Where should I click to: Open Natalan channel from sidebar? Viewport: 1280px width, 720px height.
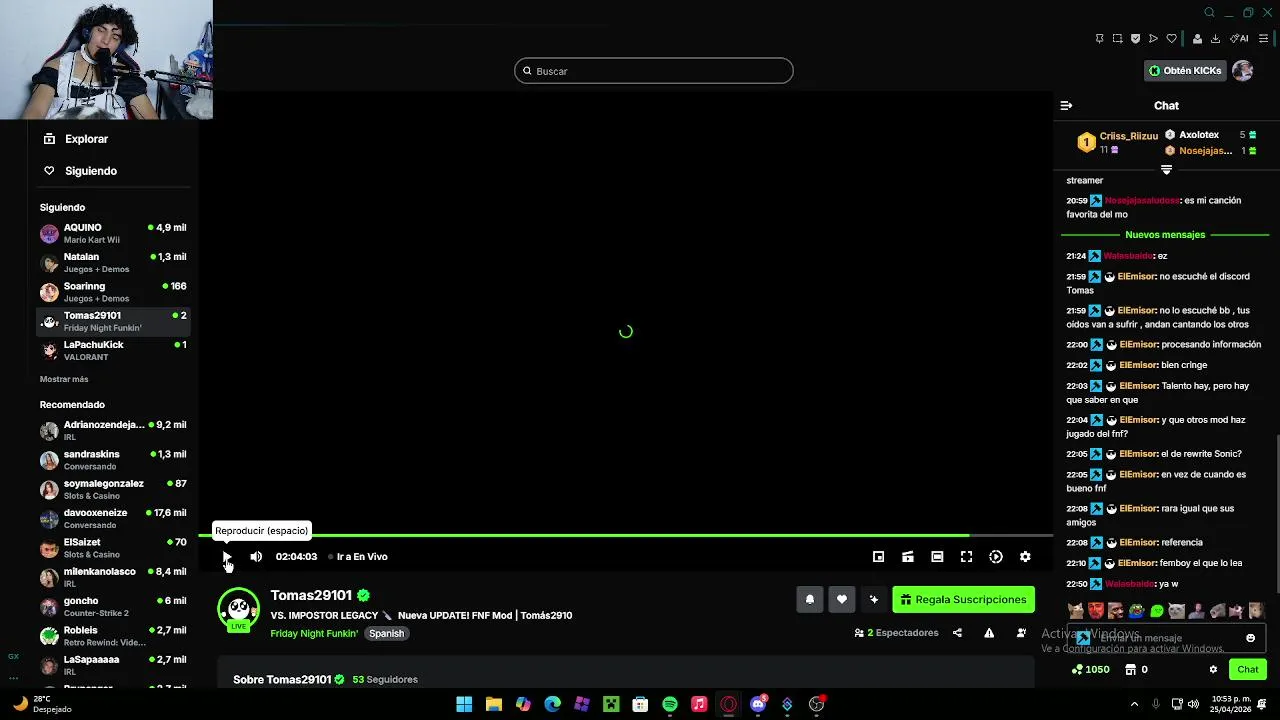113,263
